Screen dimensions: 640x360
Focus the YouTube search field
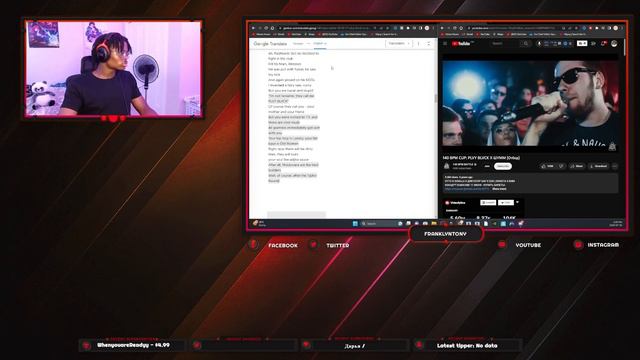tap(505, 43)
